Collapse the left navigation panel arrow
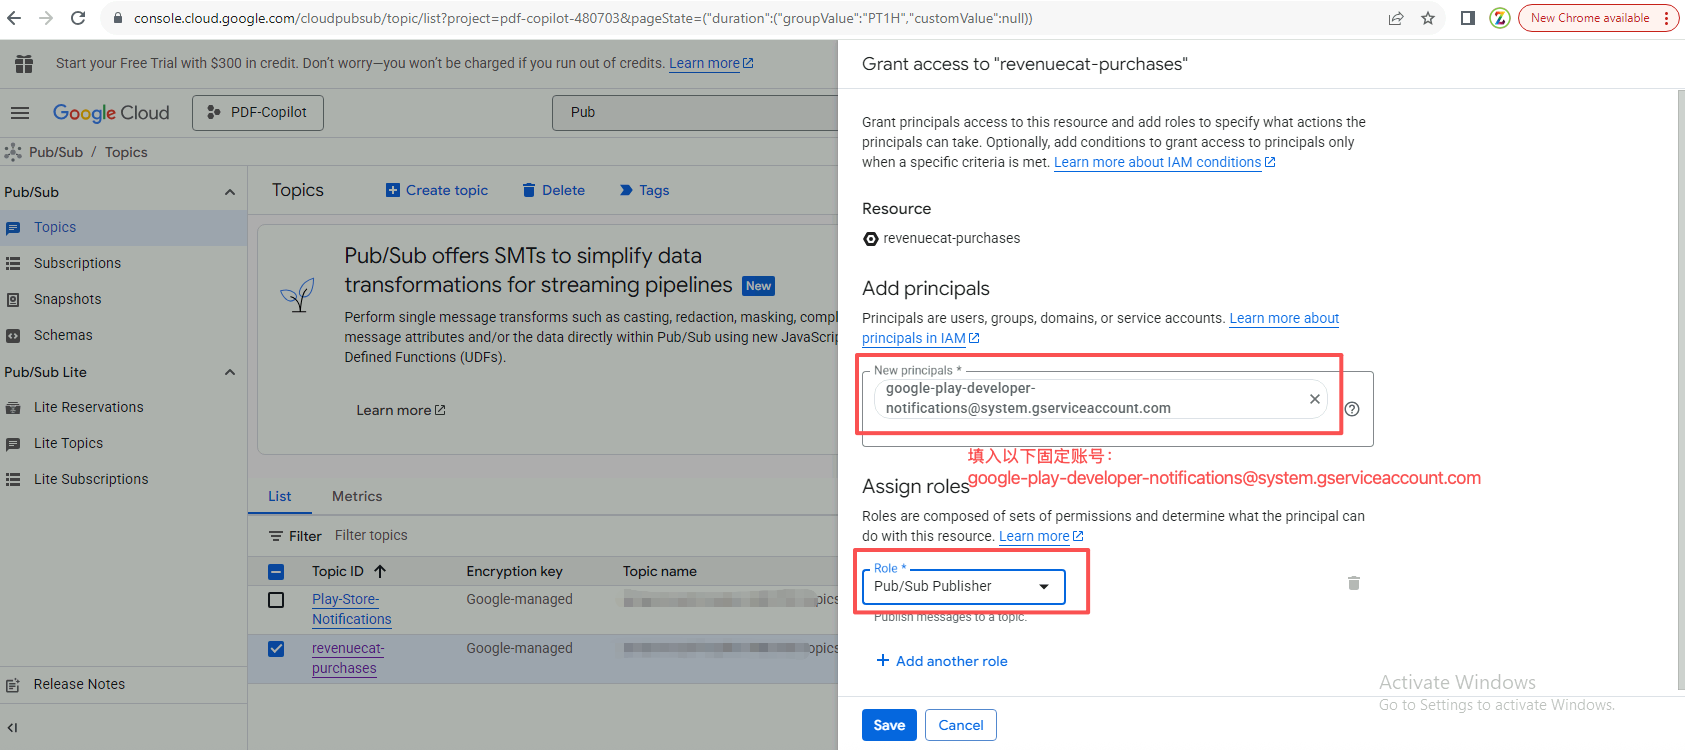 coord(12,728)
